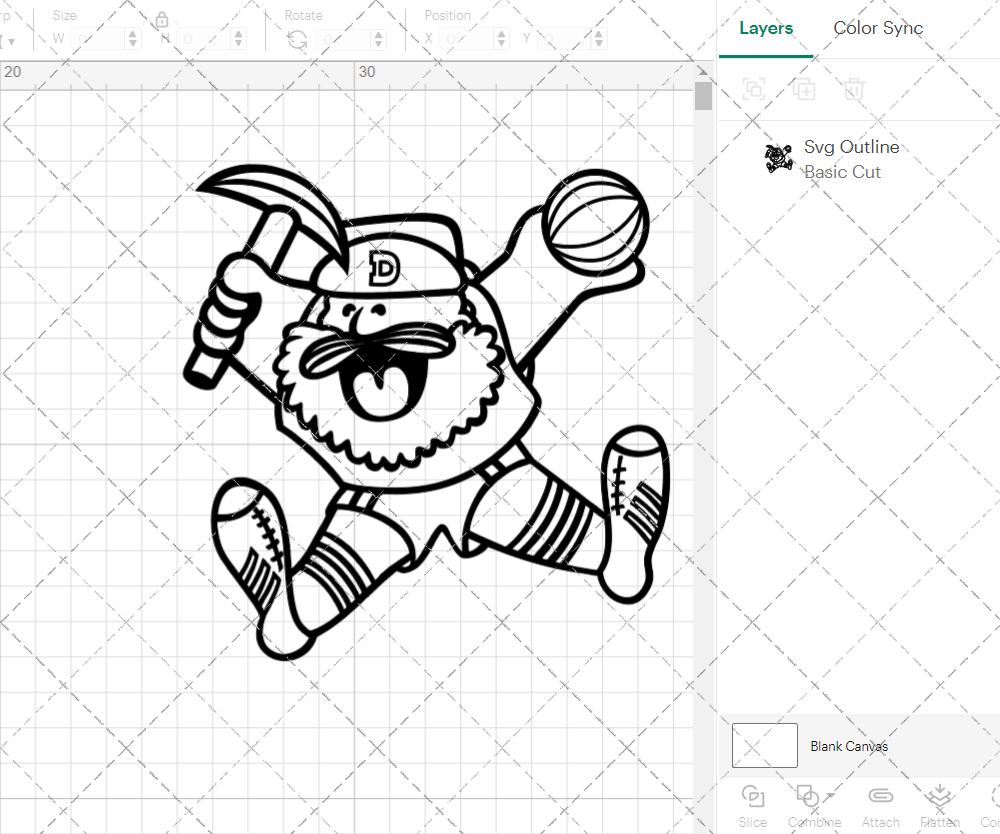Click the Blank Canvas white color swatch
1000x834 pixels.
click(x=764, y=745)
